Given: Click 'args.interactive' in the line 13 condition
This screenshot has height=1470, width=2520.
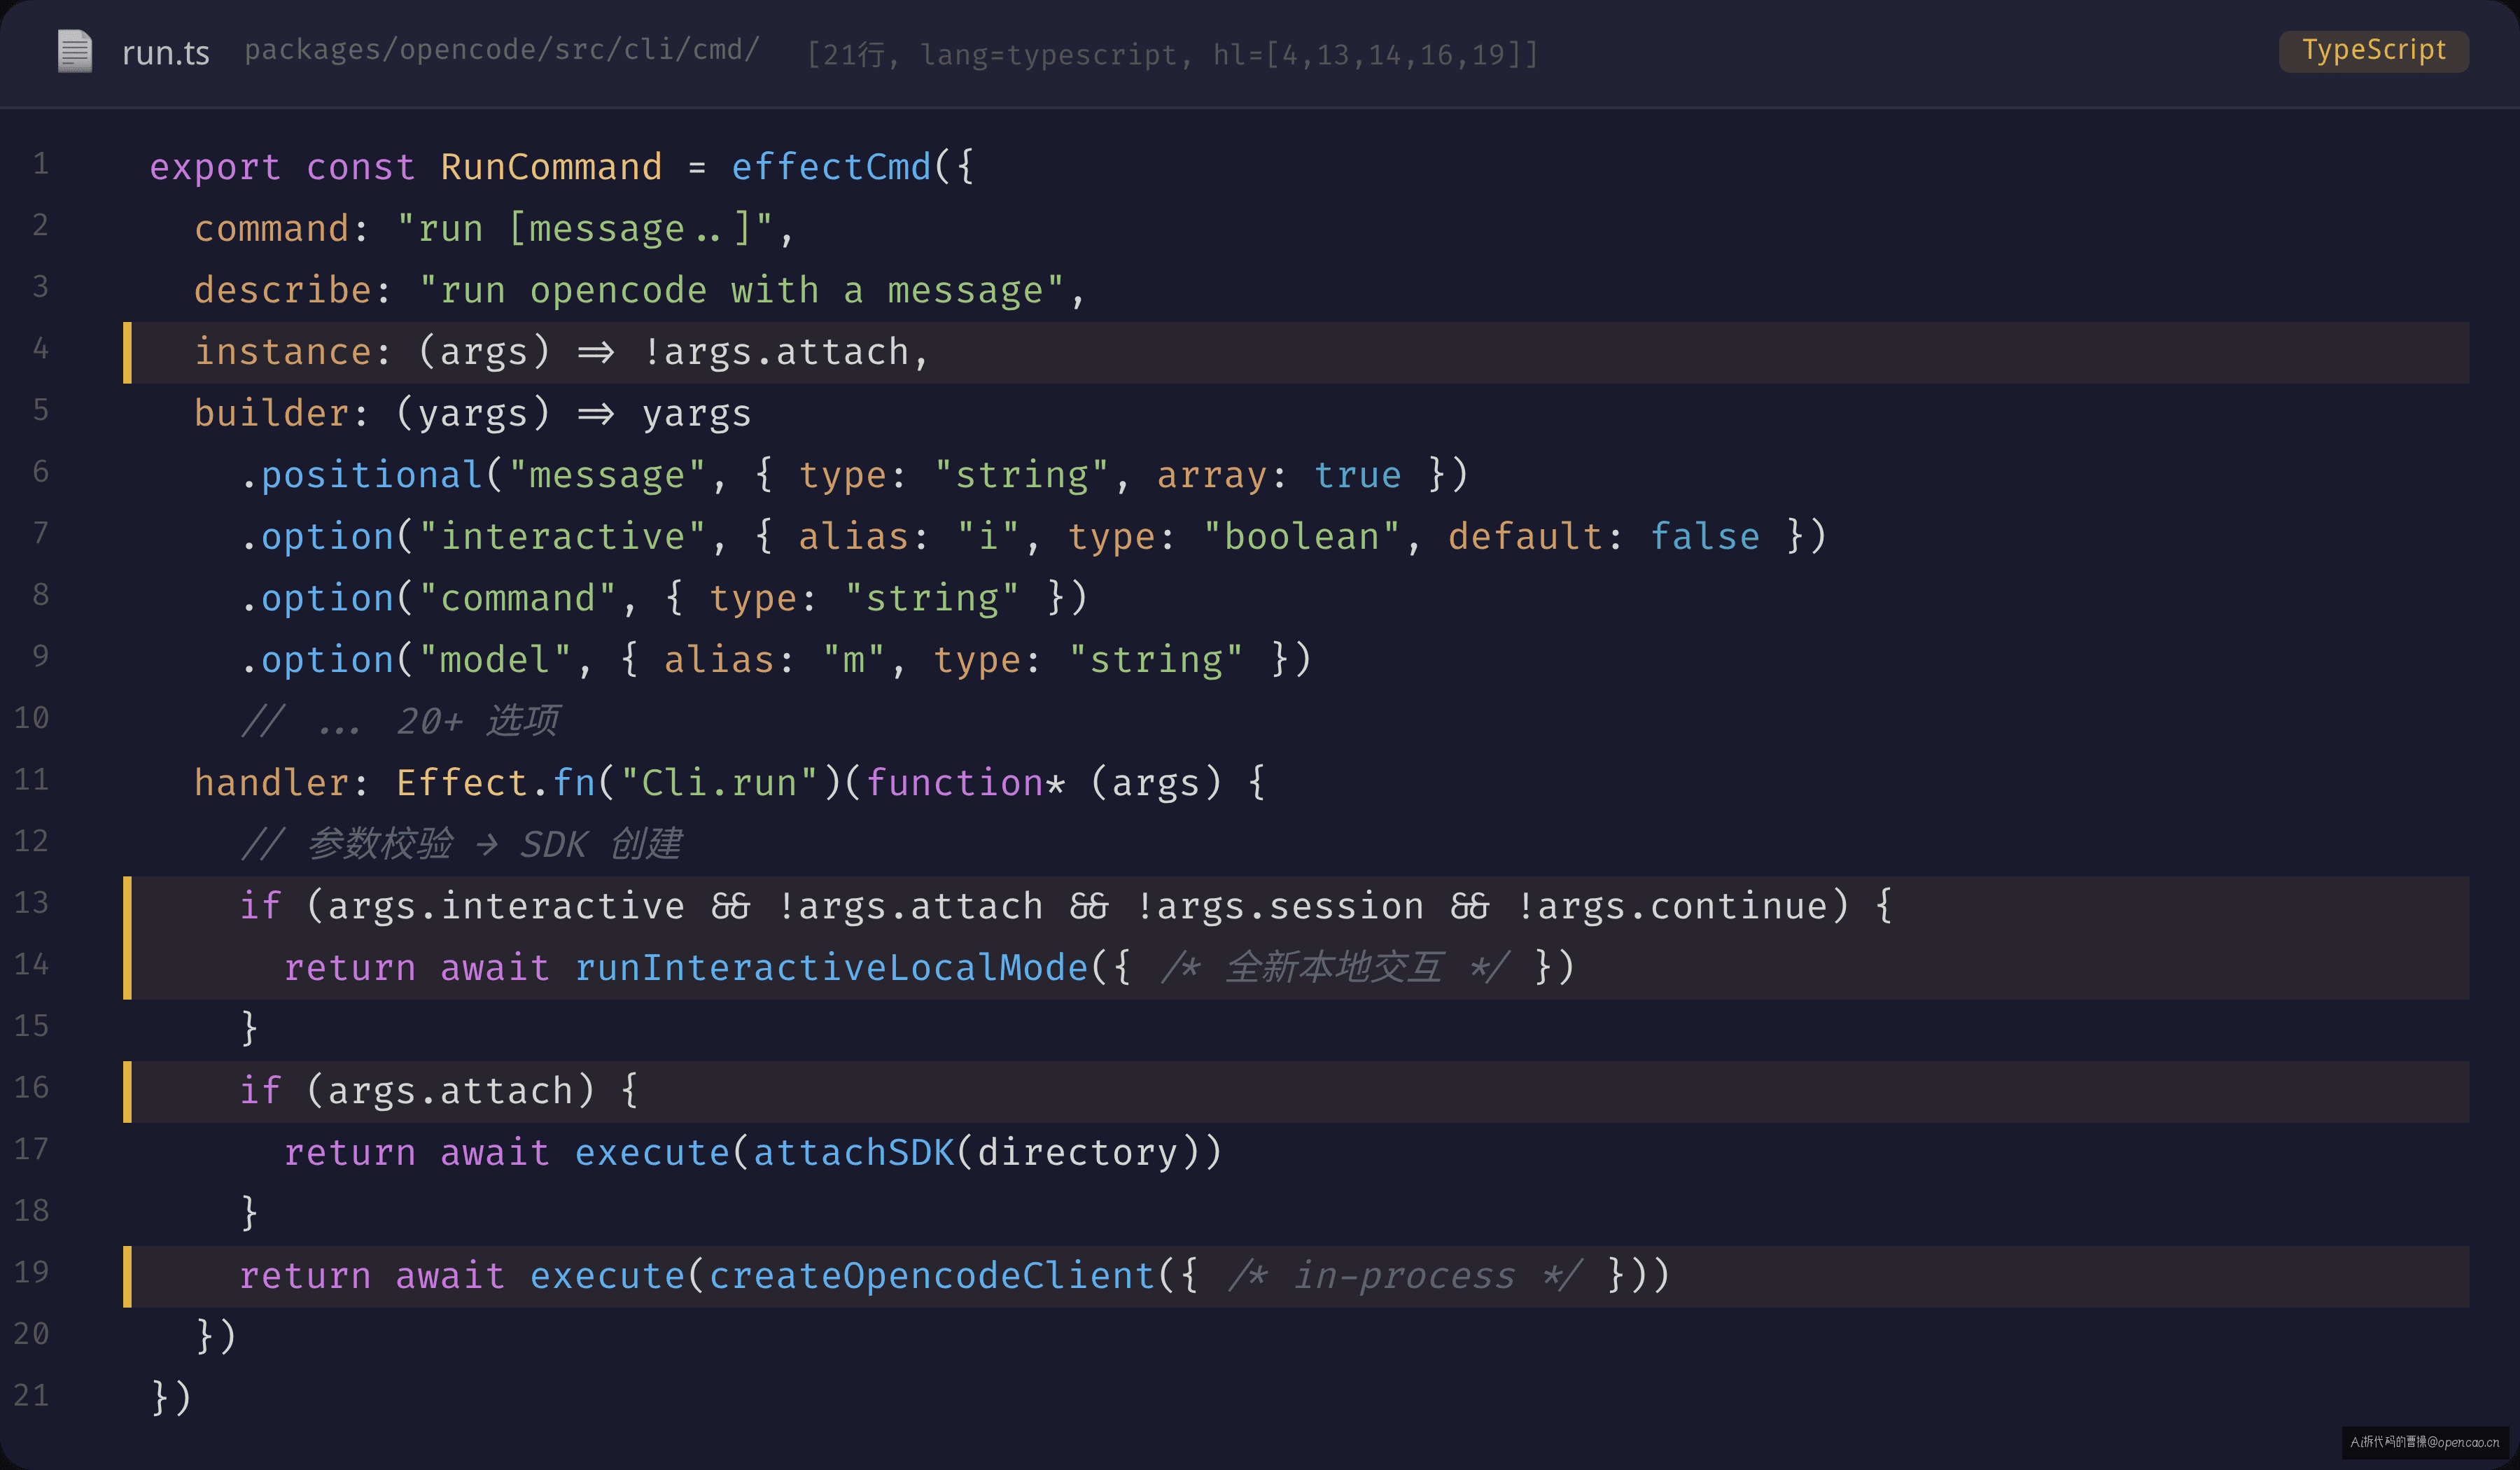Looking at the screenshot, I should tap(506, 906).
